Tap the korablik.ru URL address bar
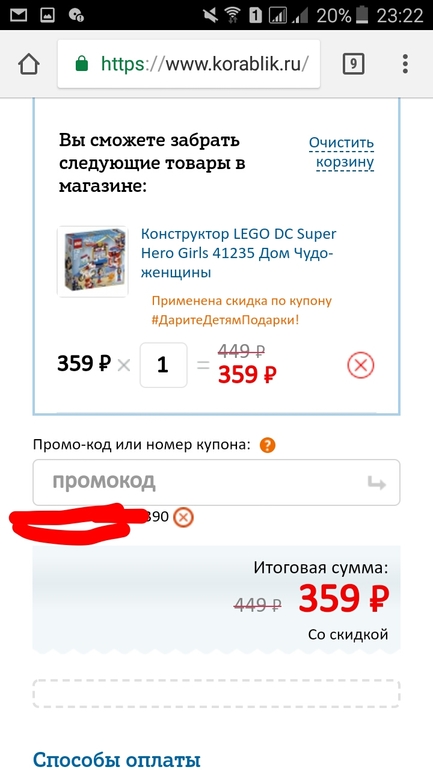 pyautogui.click(x=189, y=64)
